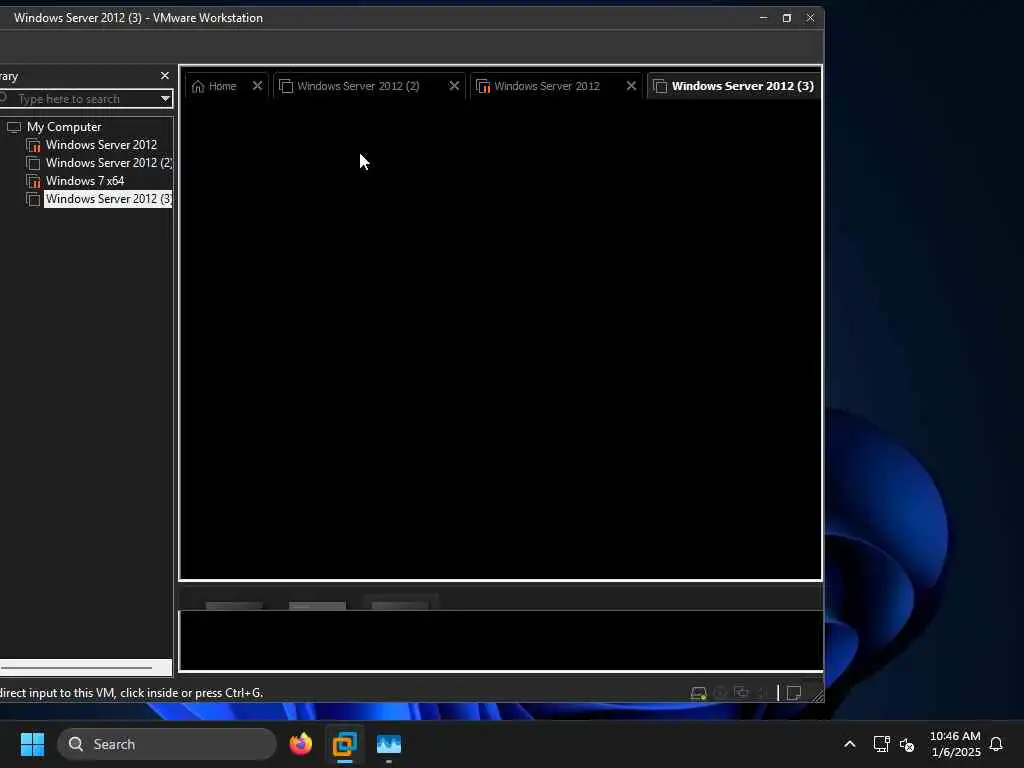Restore down the VMware Workstation window
1024x768 pixels.
pos(787,18)
